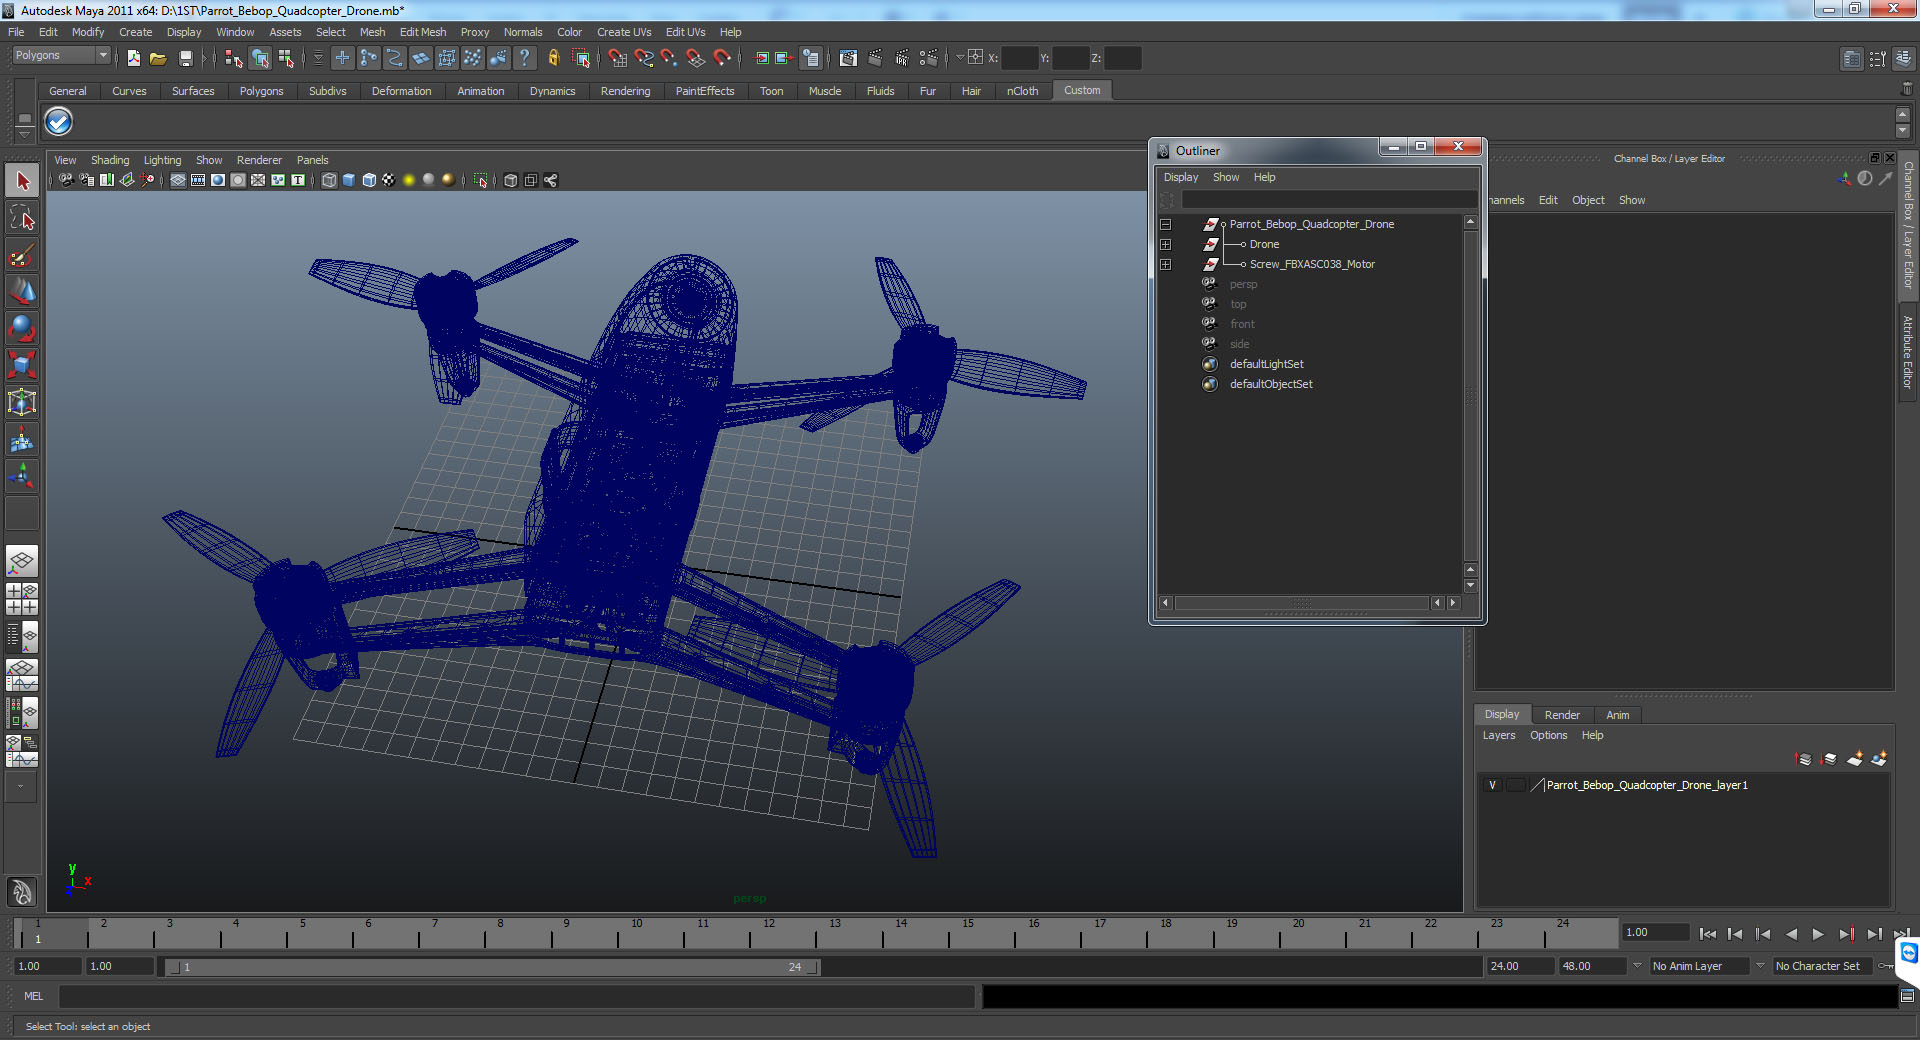The height and width of the screenshot is (1040, 1920).
Task: Choose the Paint Selection tool
Action: (x=22, y=255)
